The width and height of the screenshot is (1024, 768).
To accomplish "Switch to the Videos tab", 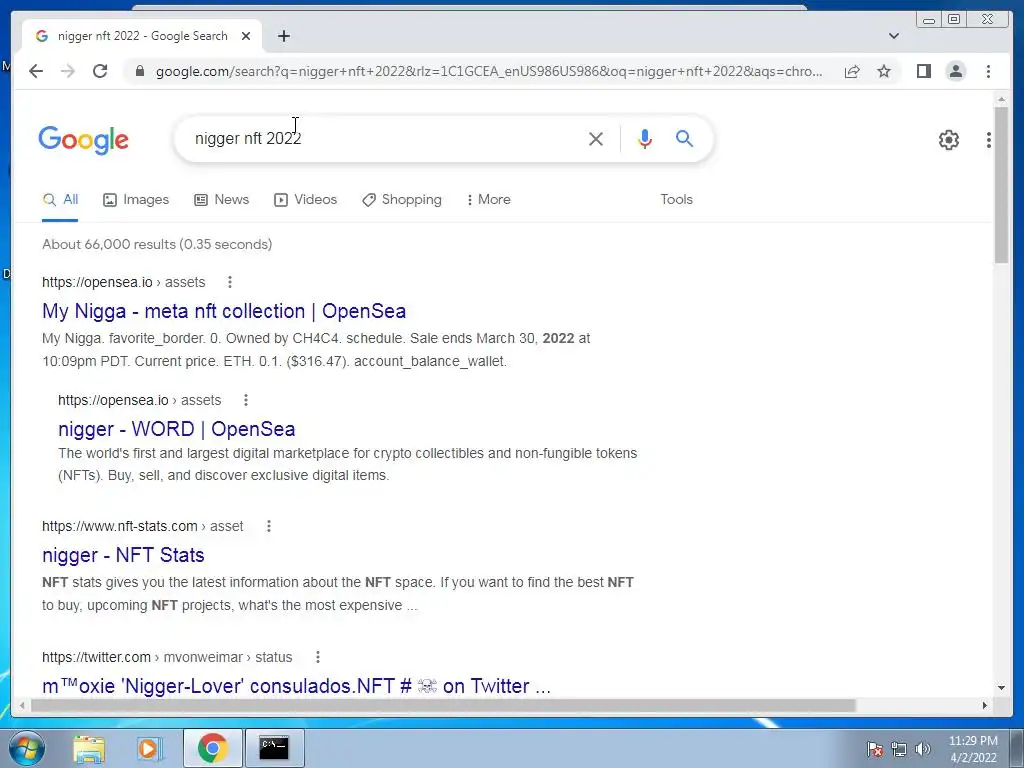I will click(x=305, y=199).
